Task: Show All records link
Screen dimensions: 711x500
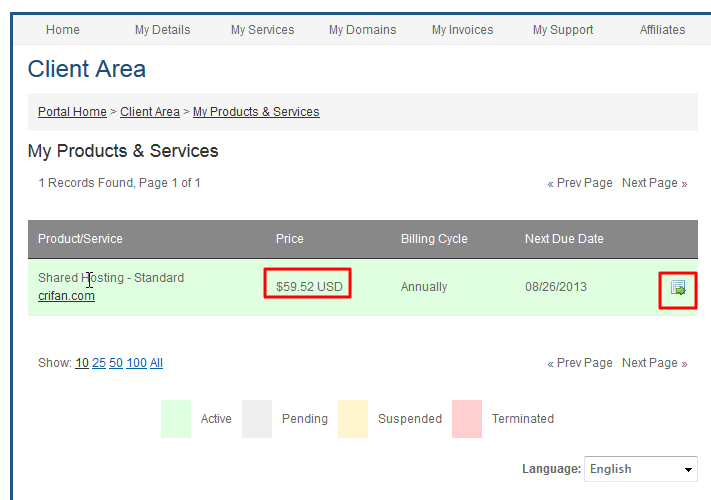Action: tap(156, 363)
